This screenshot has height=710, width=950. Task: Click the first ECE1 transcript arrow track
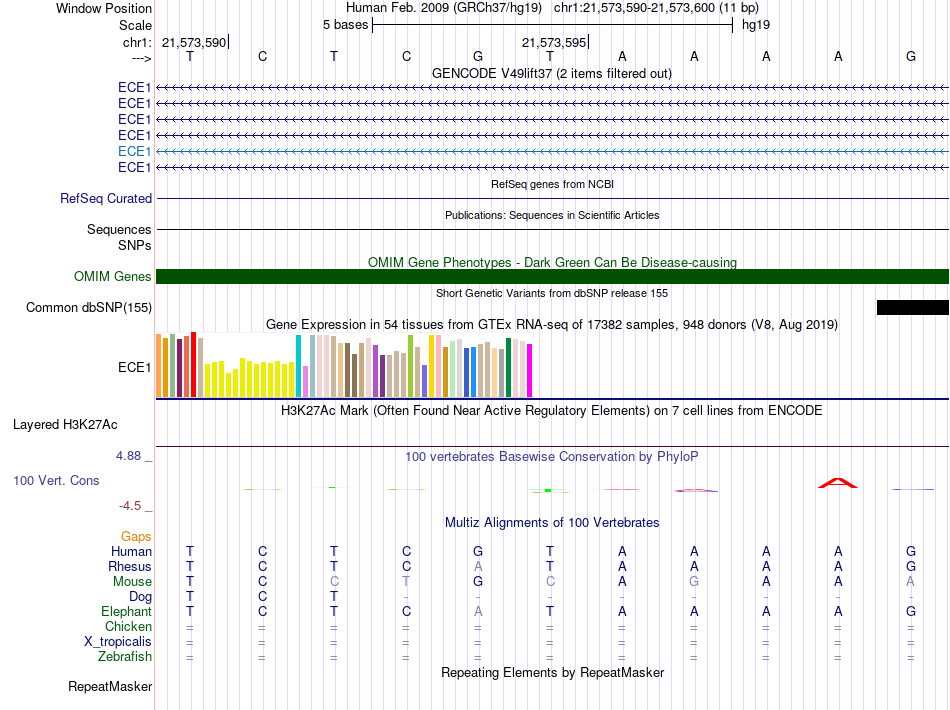click(x=553, y=87)
